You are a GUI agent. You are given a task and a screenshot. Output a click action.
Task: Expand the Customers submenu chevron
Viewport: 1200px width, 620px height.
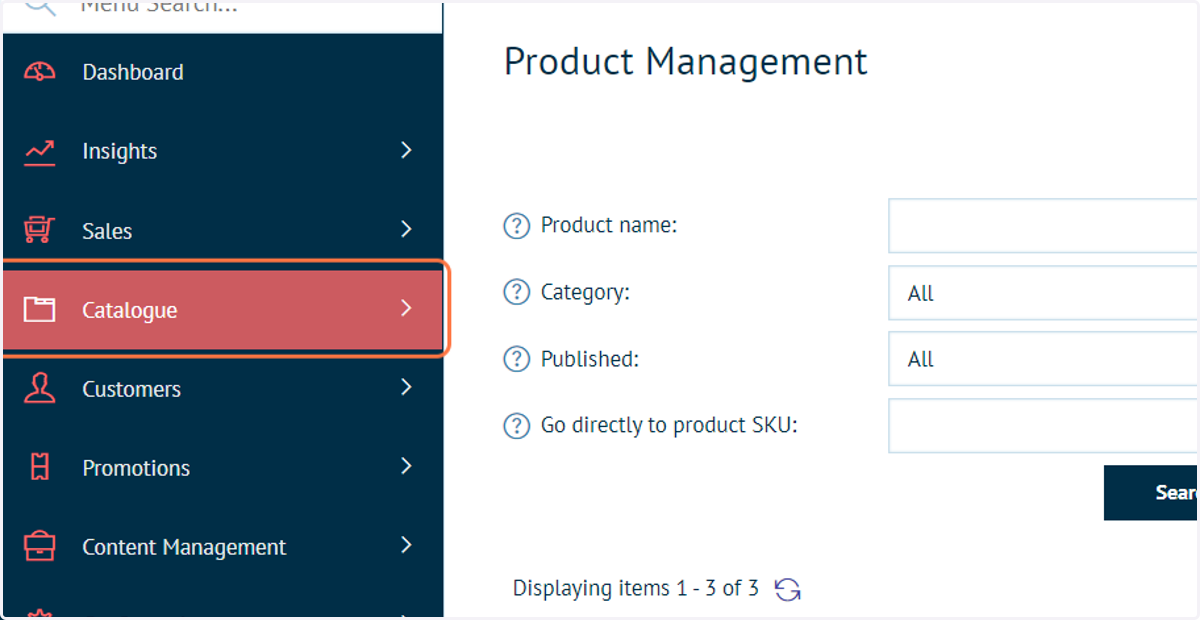click(x=406, y=387)
